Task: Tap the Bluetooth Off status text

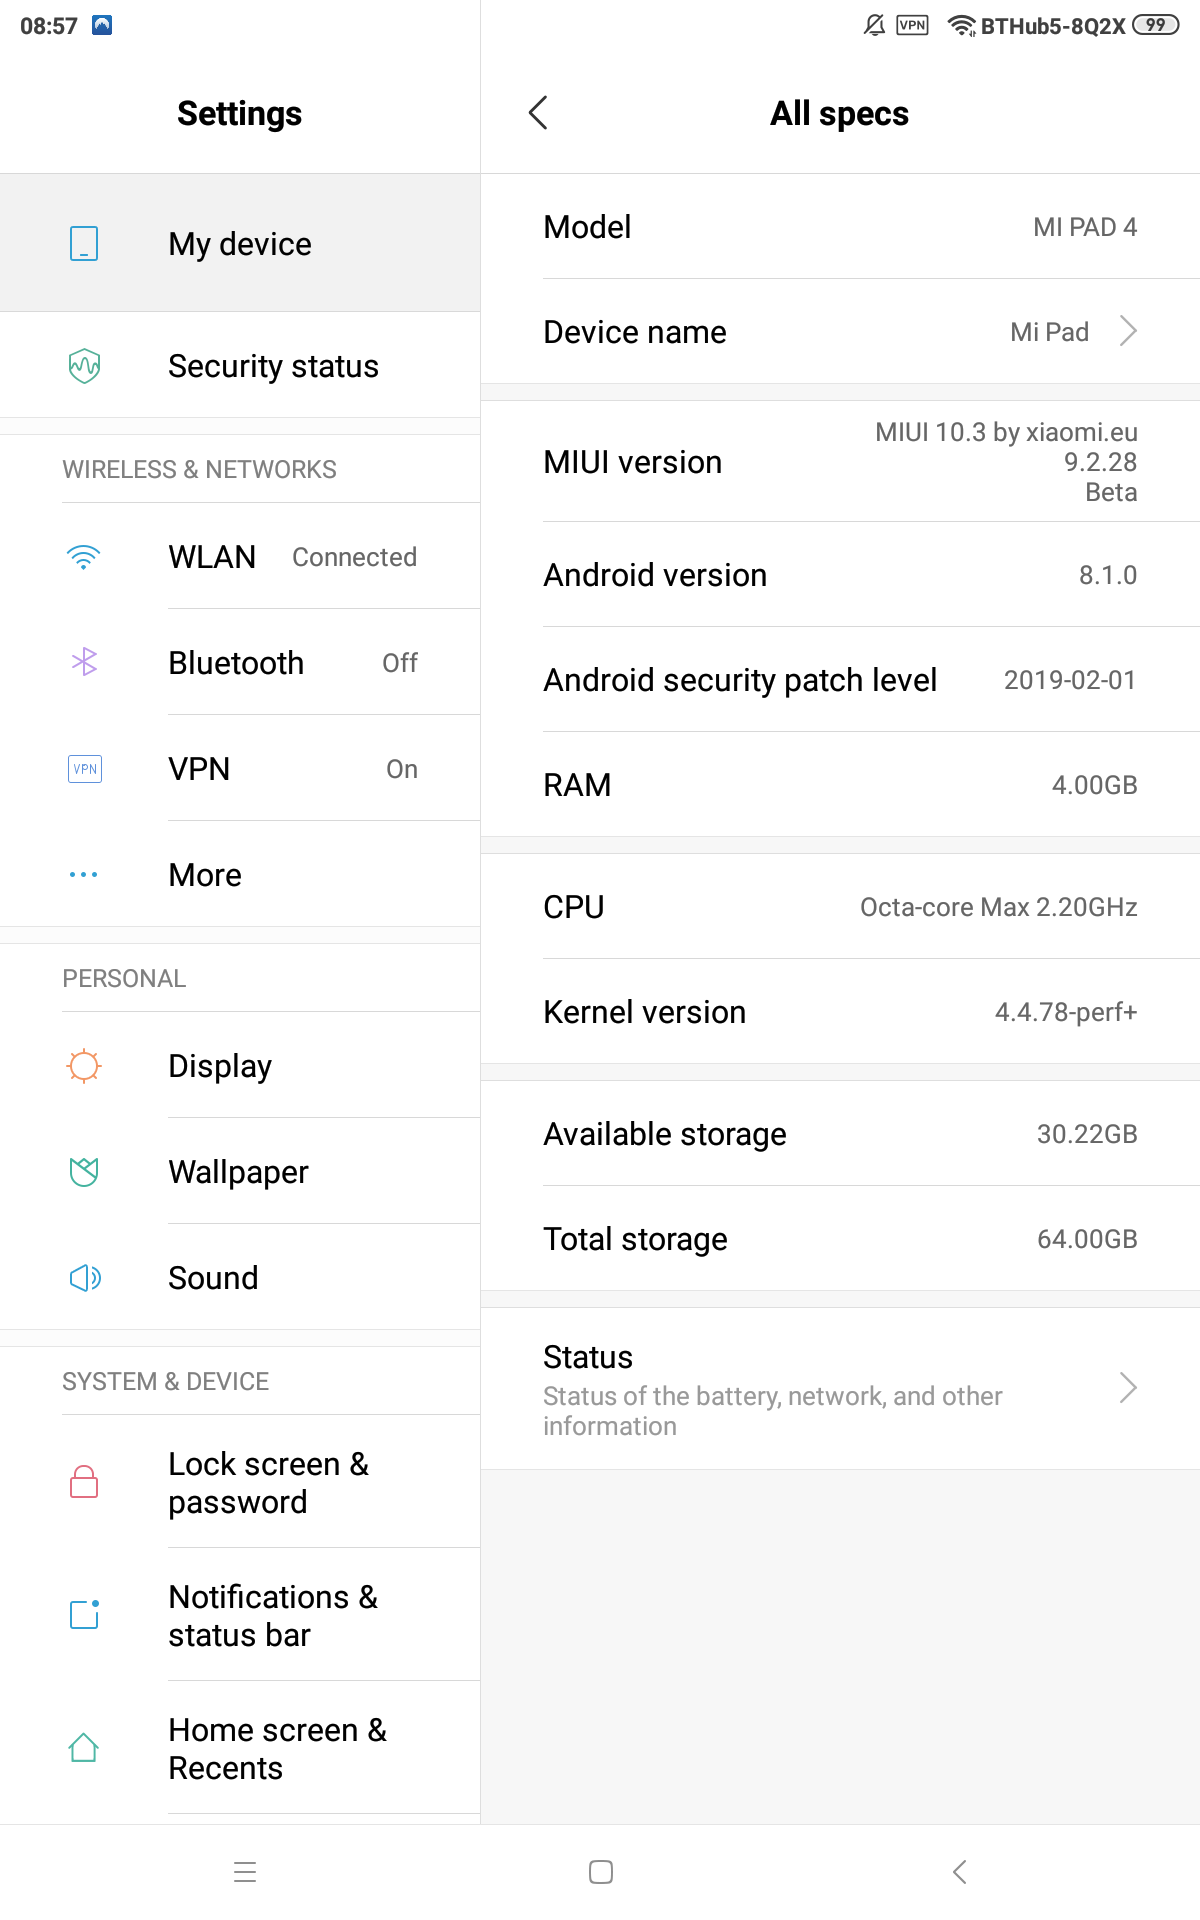Action: [x=400, y=663]
